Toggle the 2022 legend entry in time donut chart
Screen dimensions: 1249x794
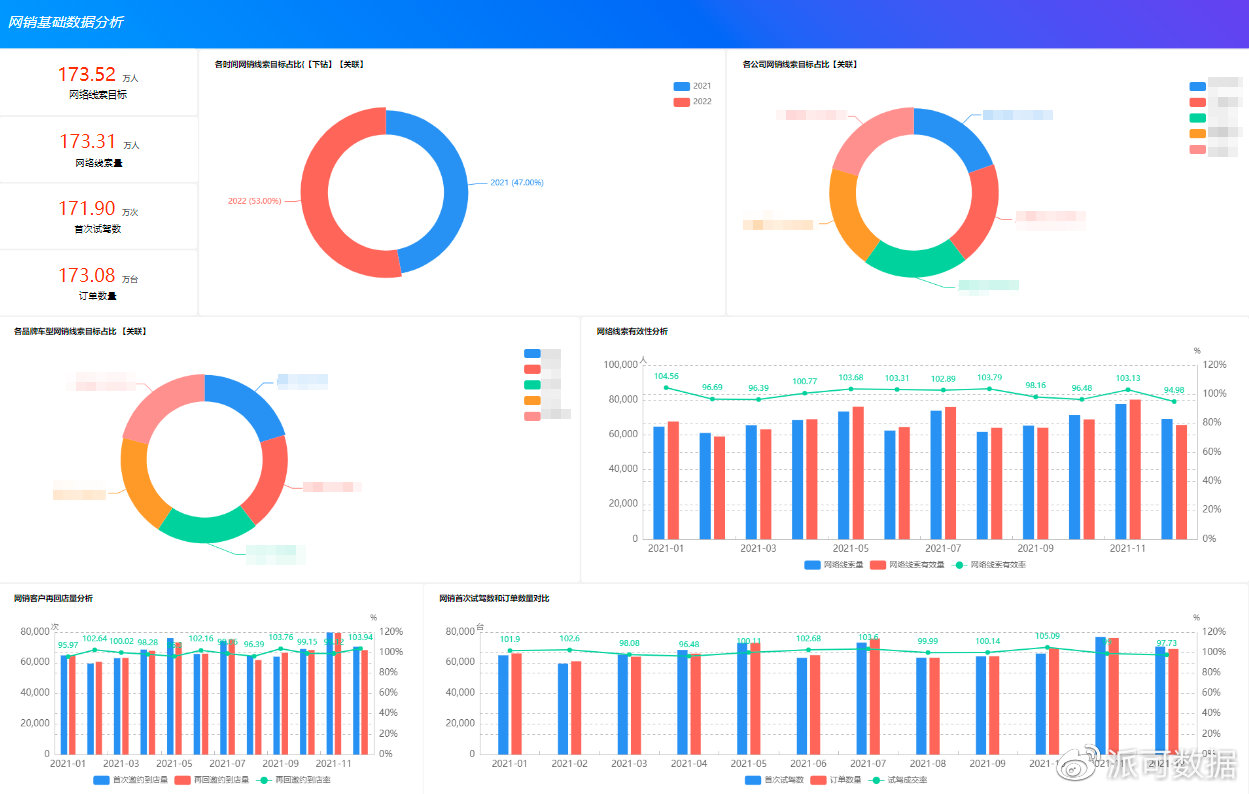tap(693, 102)
